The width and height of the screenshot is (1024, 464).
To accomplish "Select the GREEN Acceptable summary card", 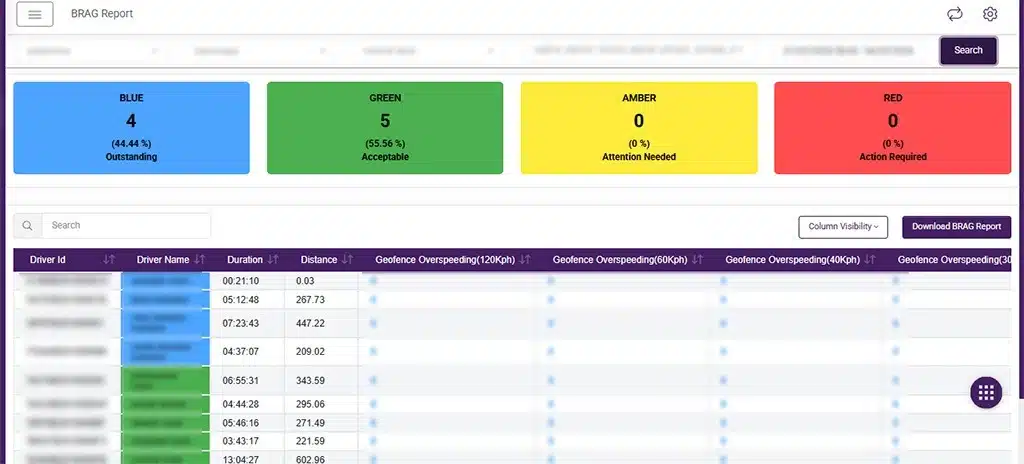I will [x=385, y=128].
